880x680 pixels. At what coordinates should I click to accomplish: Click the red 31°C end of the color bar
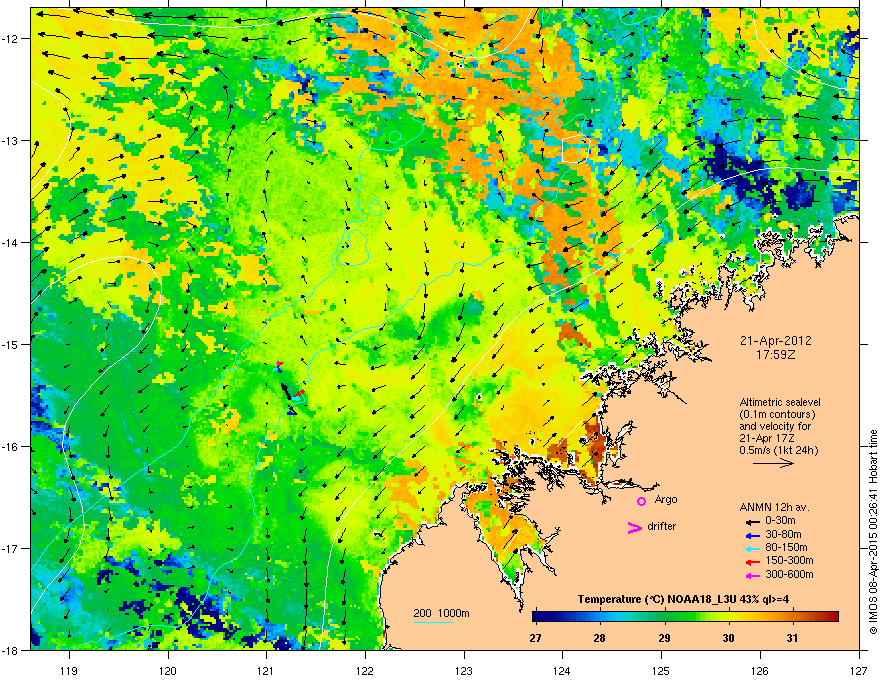[x=832, y=616]
